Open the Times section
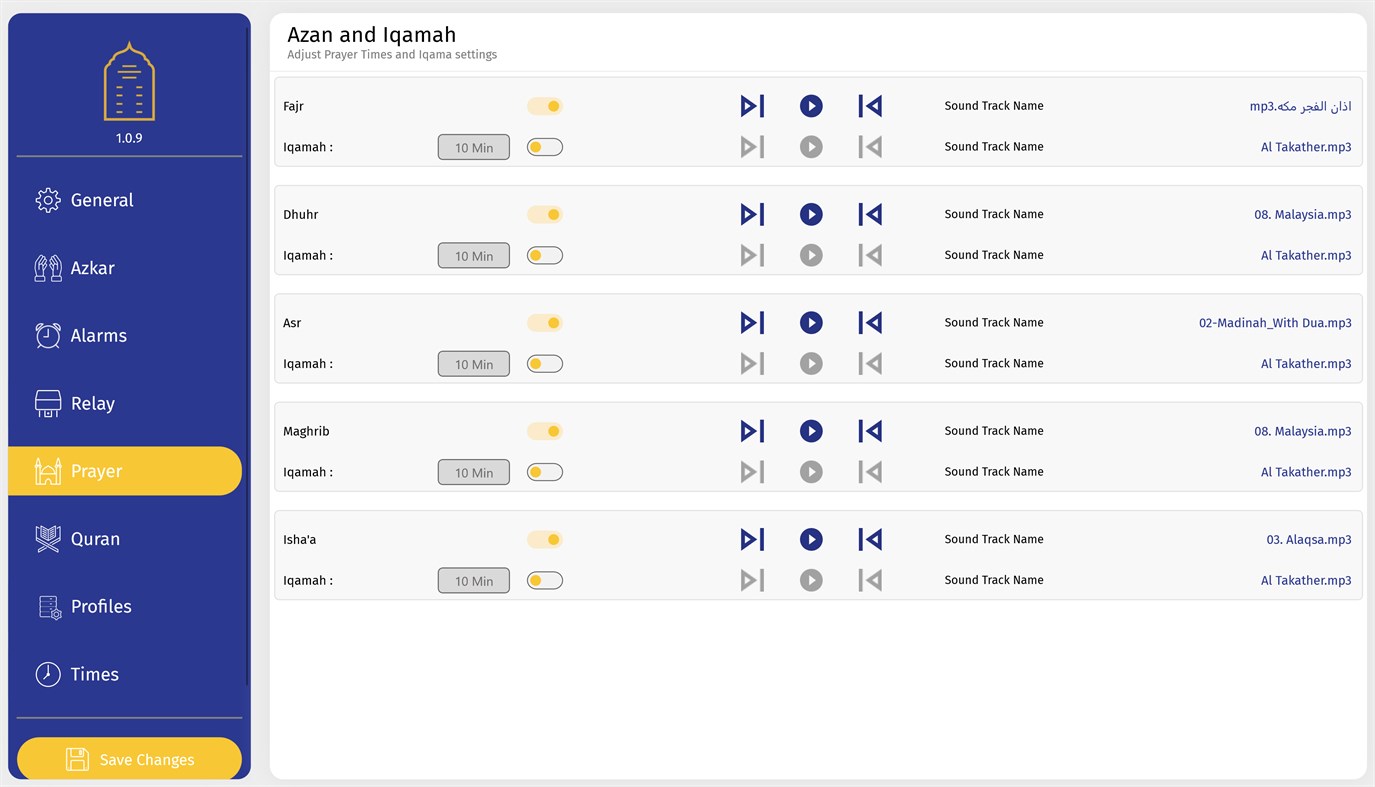Image resolution: width=1375 pixels, height=787 pixels. pos(94,674)
